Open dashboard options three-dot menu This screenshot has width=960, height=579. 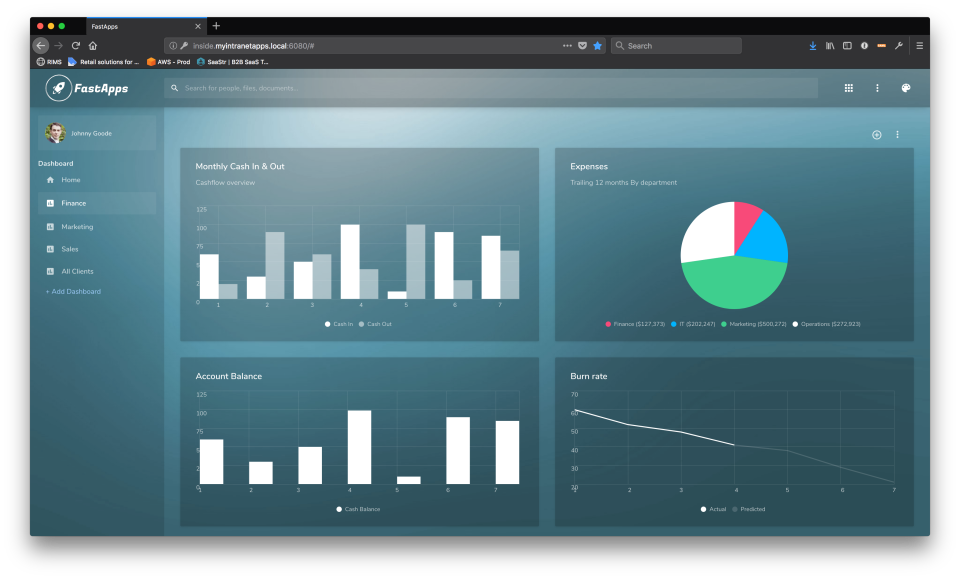tap(897, 135)
